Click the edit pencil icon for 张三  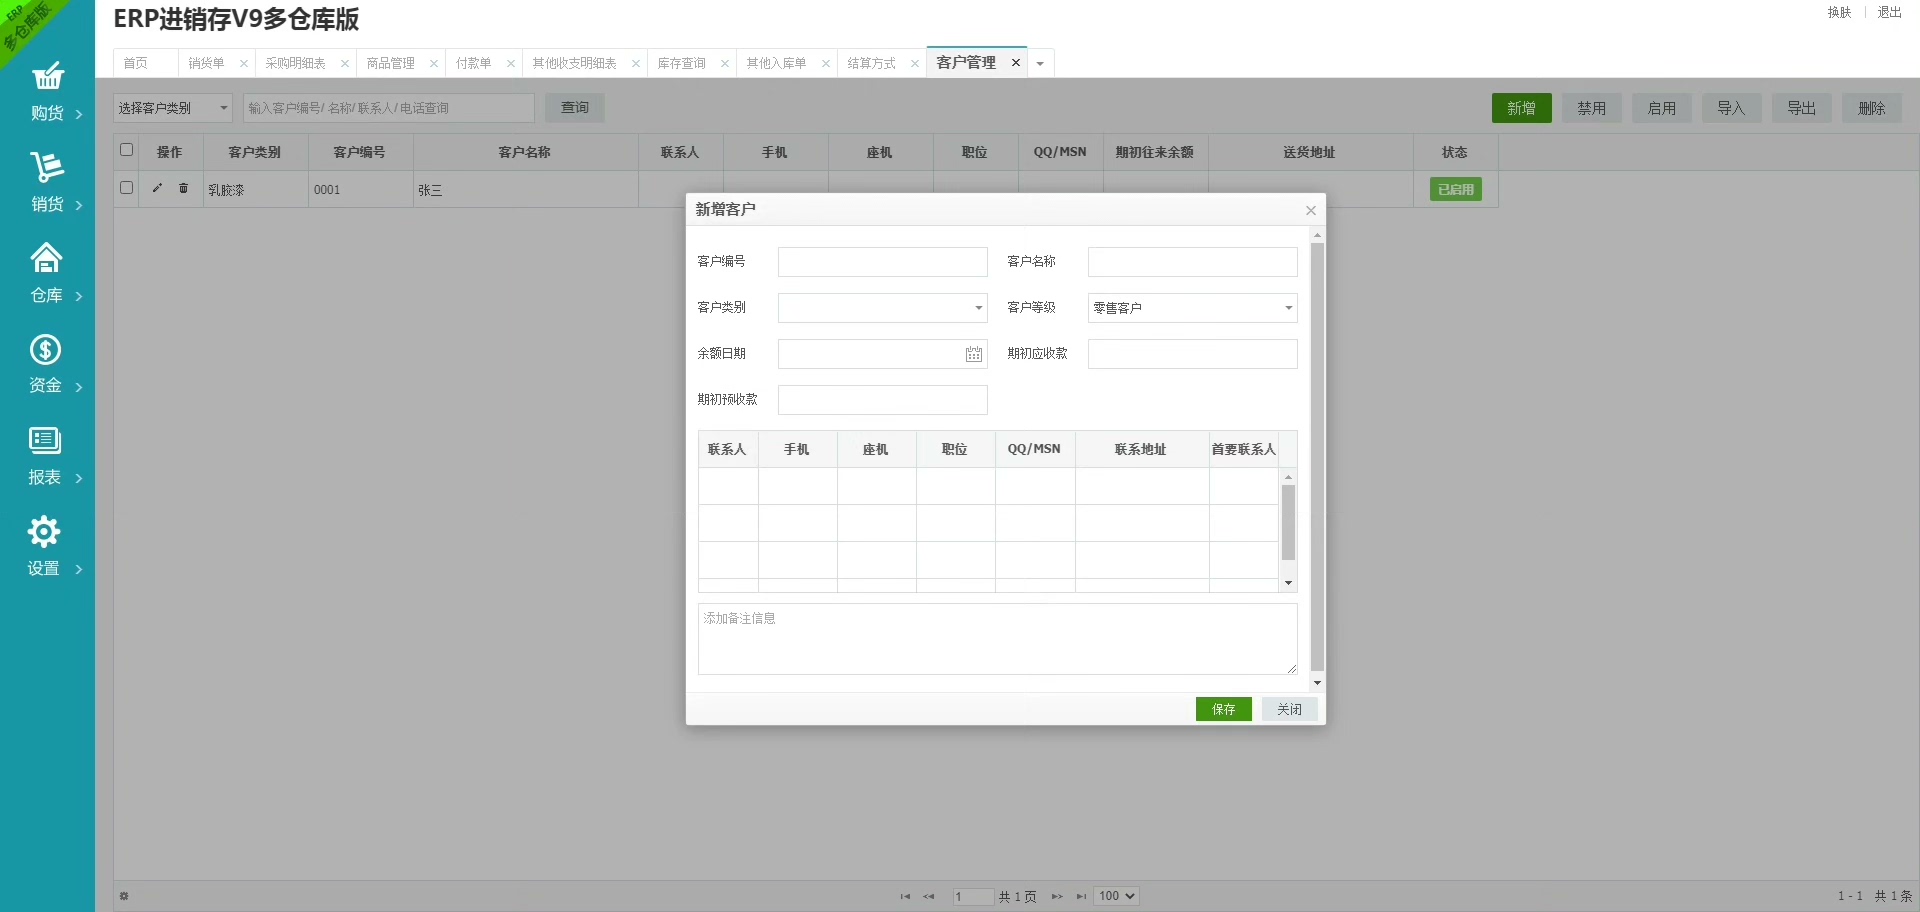tap(157, 188)
